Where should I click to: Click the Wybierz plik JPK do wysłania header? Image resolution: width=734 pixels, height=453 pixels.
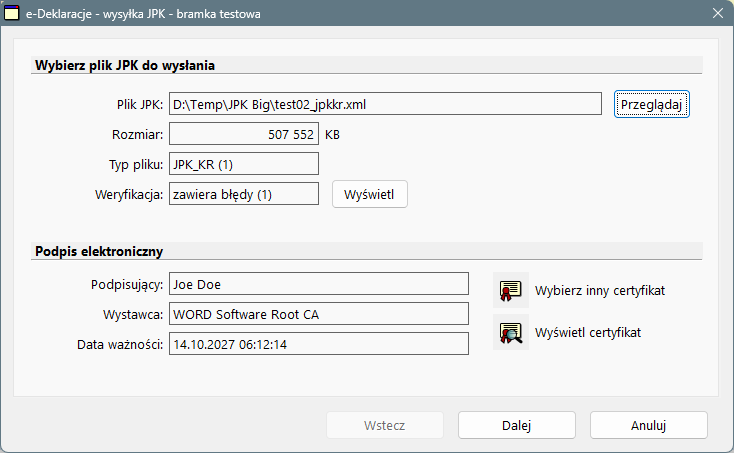(125, 66)
